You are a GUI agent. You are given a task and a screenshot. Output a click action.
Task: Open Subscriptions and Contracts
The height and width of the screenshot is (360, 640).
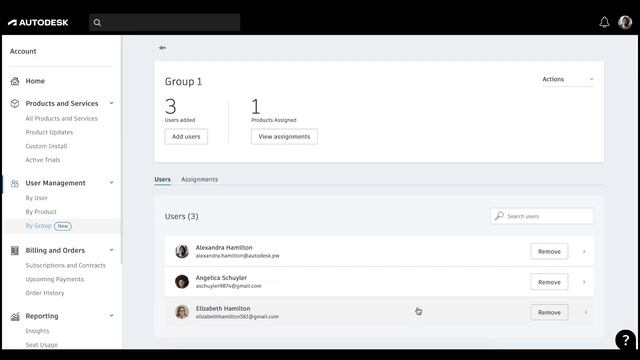click(x=65, y=265)
